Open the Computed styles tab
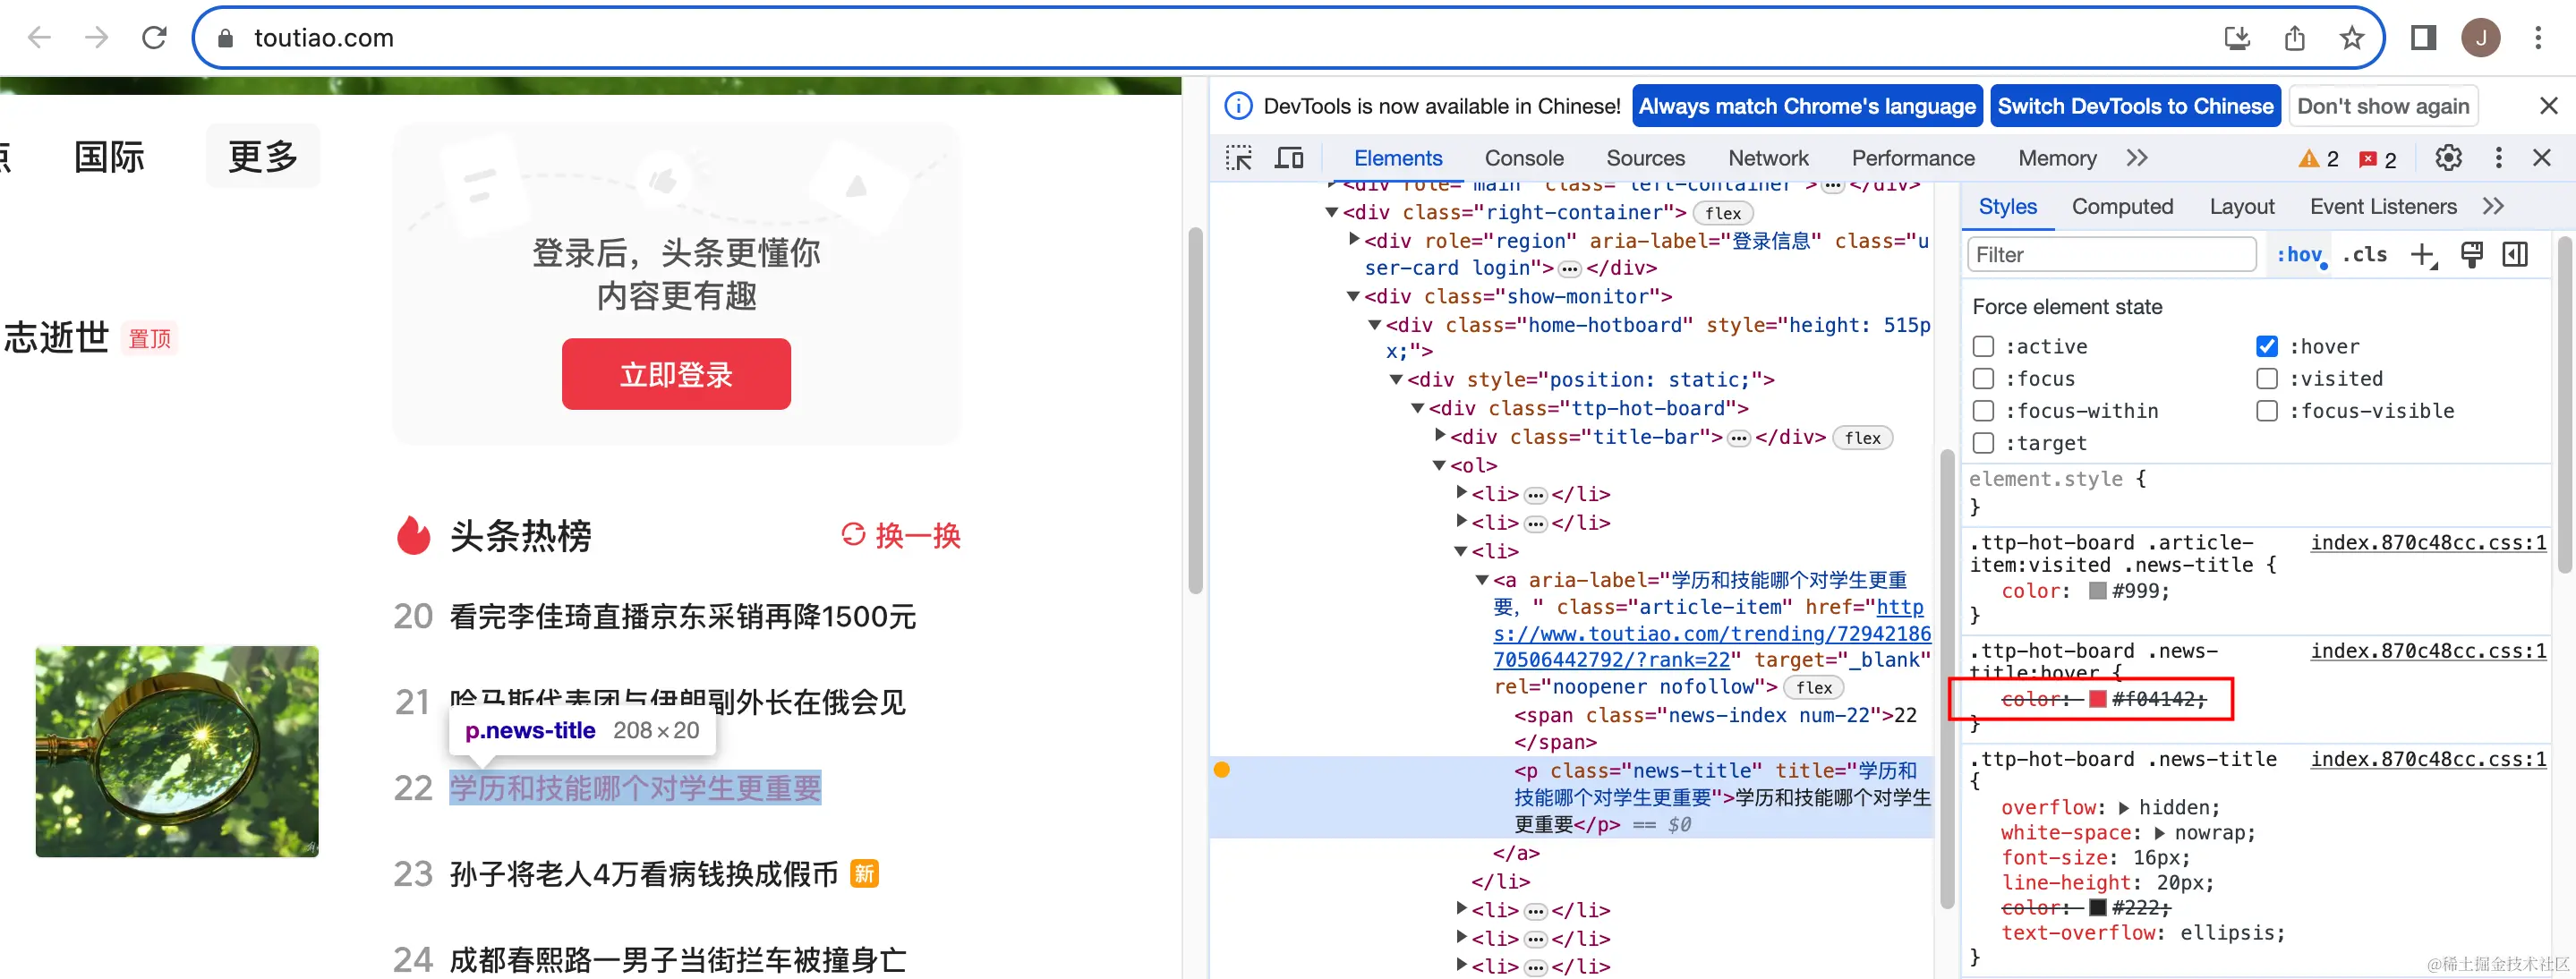The image size is (2576, 979). (x=2121, y=206)
